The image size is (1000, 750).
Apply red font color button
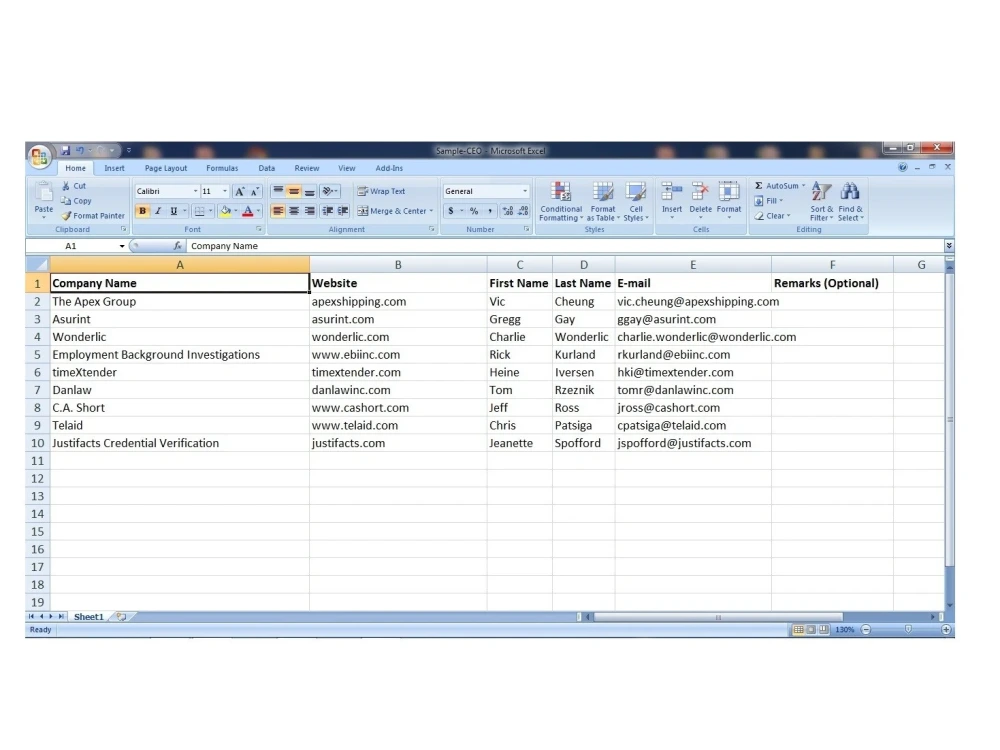pos(247,211)
